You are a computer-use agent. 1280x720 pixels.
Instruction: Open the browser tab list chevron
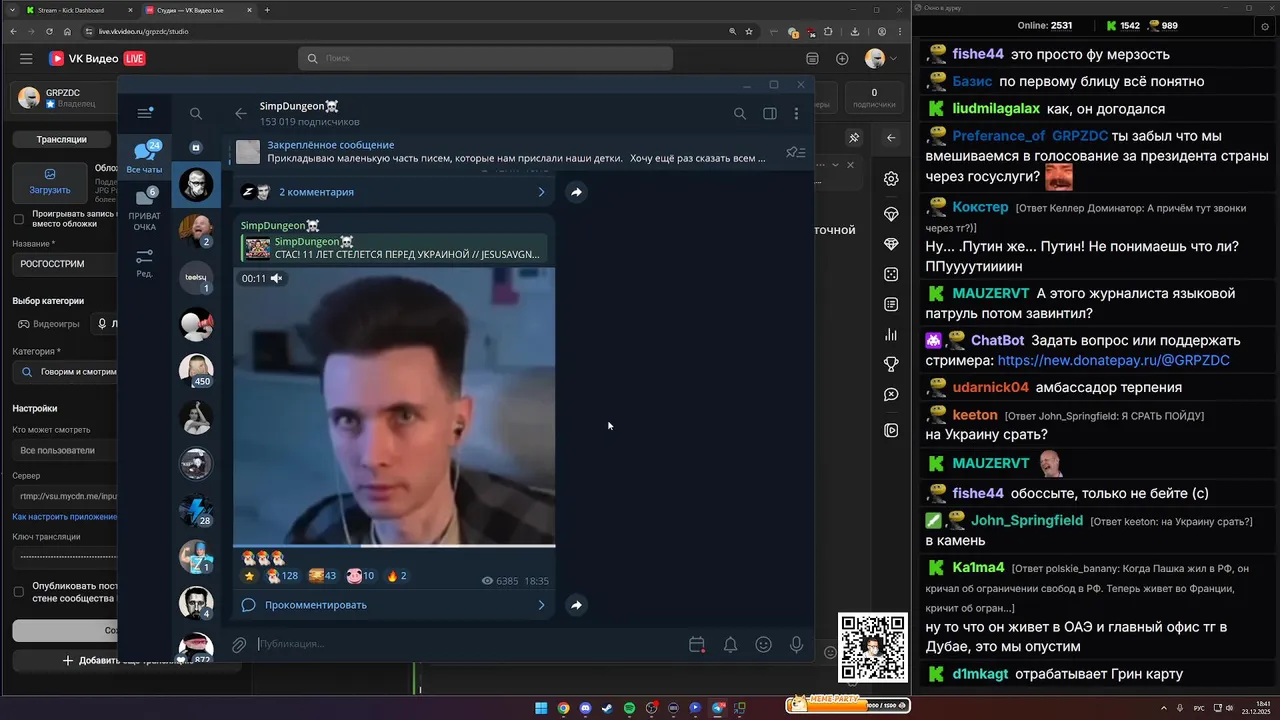[11, 10]
